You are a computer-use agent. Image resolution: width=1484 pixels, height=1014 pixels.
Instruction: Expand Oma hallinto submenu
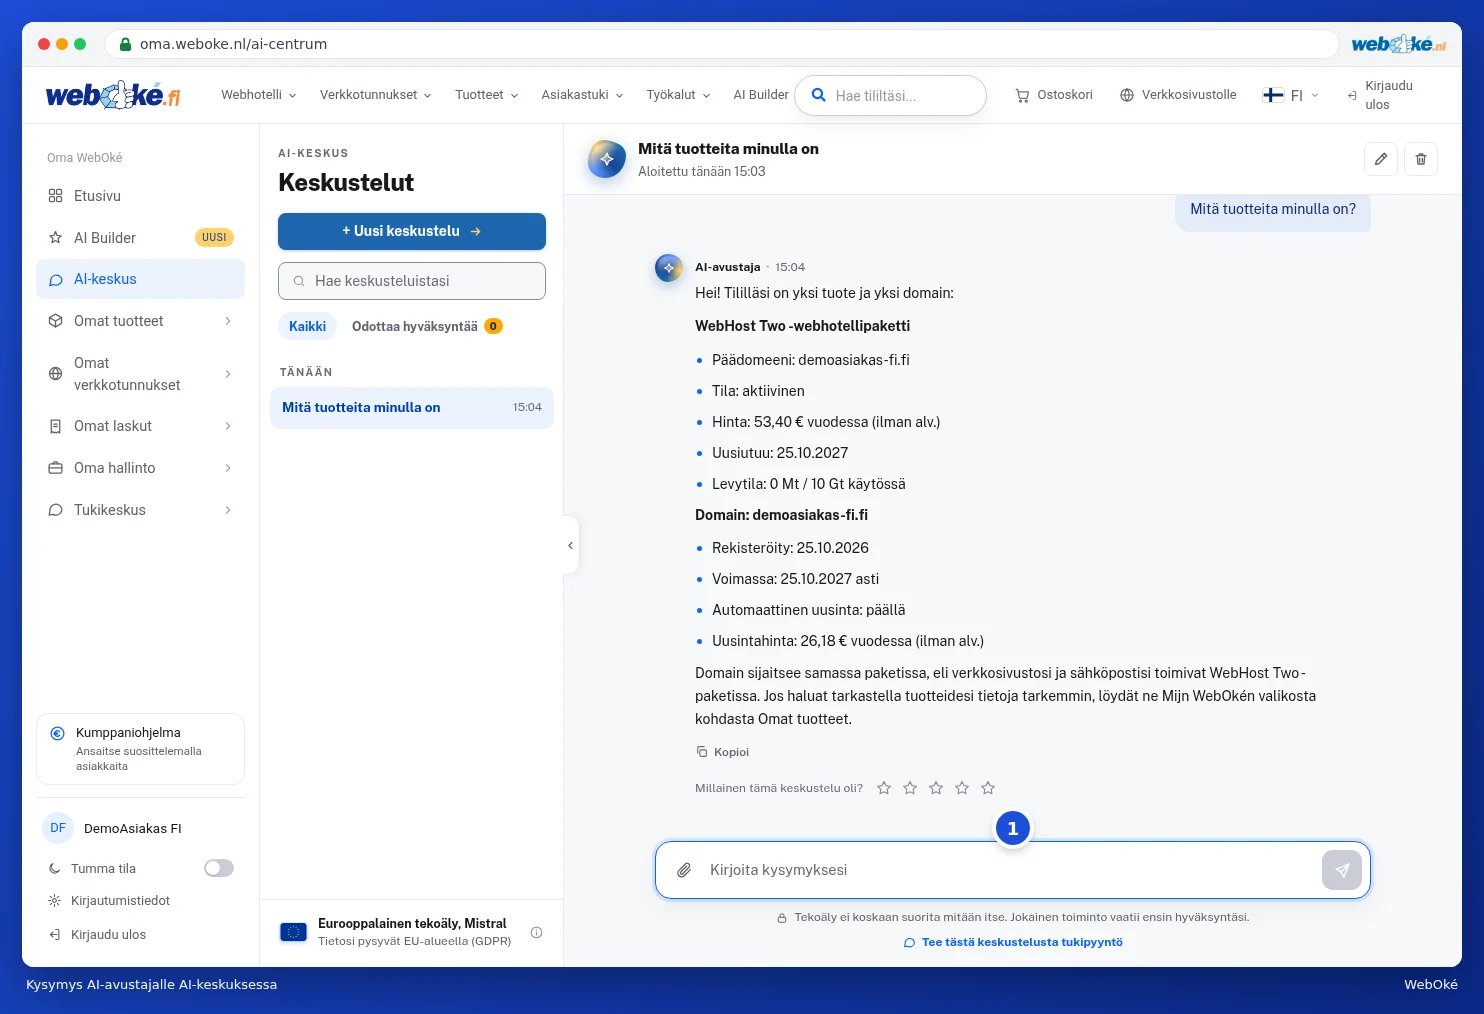pos(228,468)
